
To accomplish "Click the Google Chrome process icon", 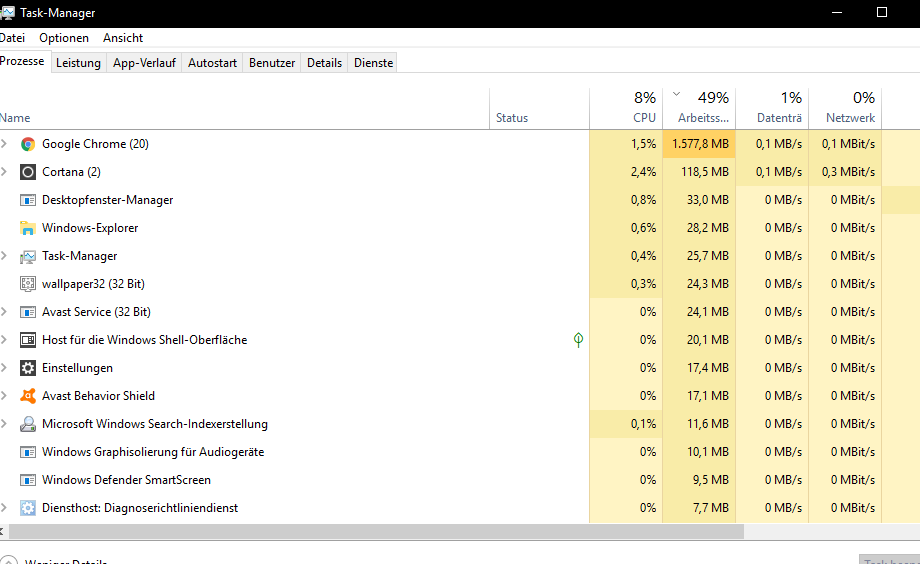I will 28,144.
